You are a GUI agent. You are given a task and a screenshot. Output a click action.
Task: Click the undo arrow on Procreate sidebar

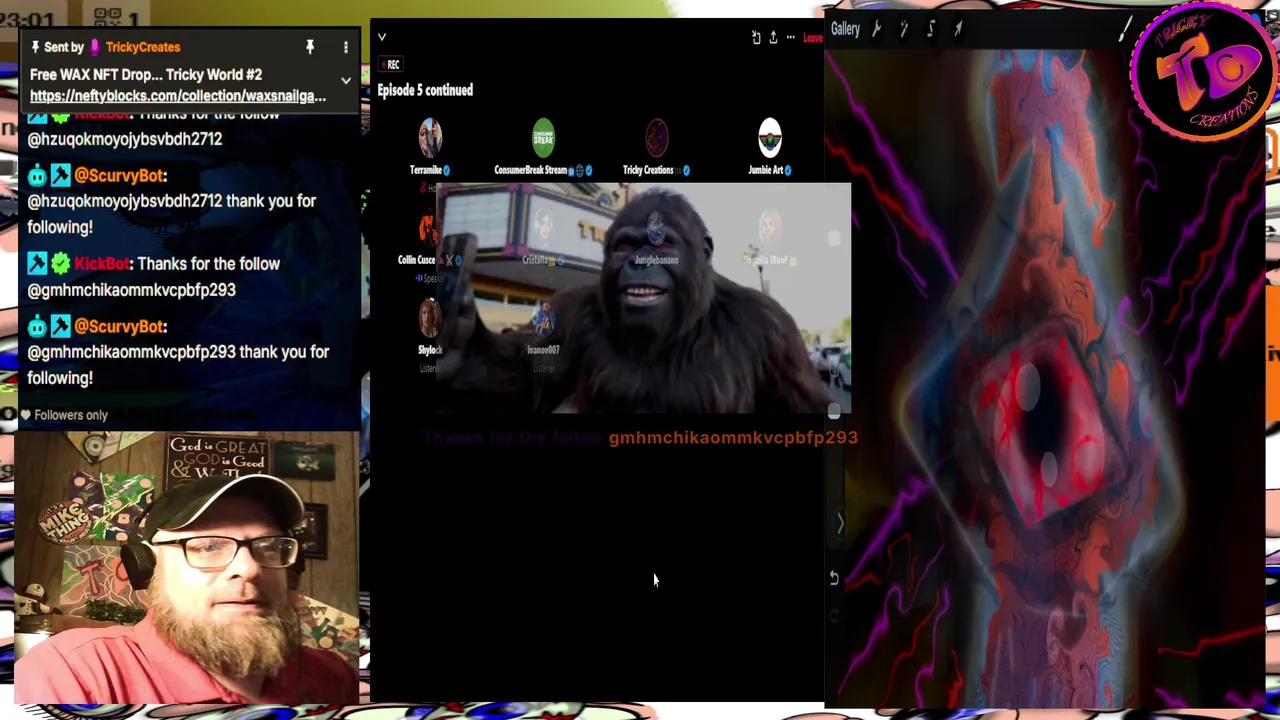click(834, 578)
